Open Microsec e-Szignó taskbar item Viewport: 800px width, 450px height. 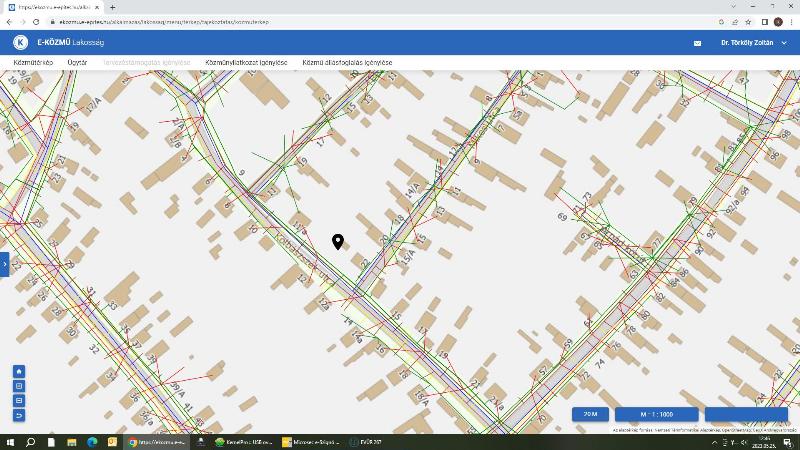coord(311,442)
